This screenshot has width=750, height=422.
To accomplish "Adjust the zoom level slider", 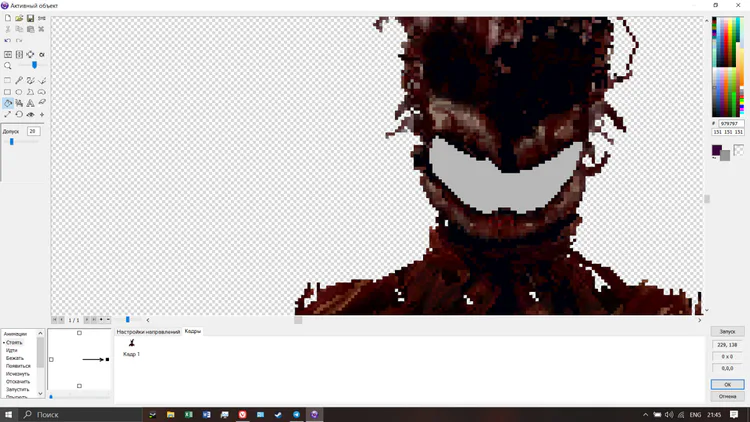I will point(34,65).
